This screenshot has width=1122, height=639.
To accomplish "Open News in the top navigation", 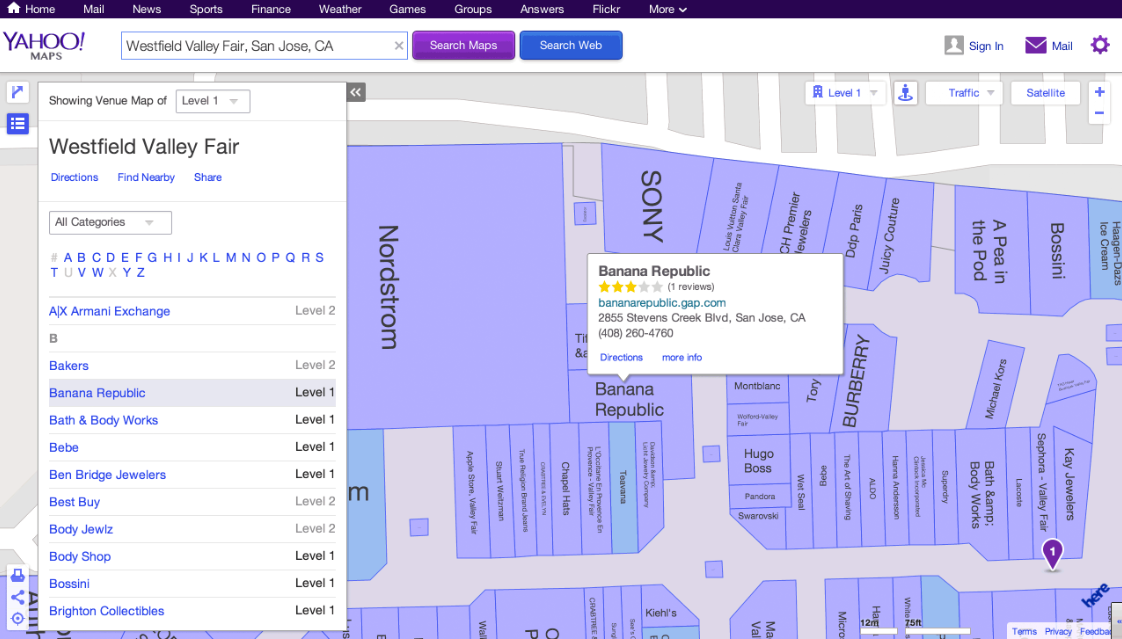I will [x=147, y=9].
